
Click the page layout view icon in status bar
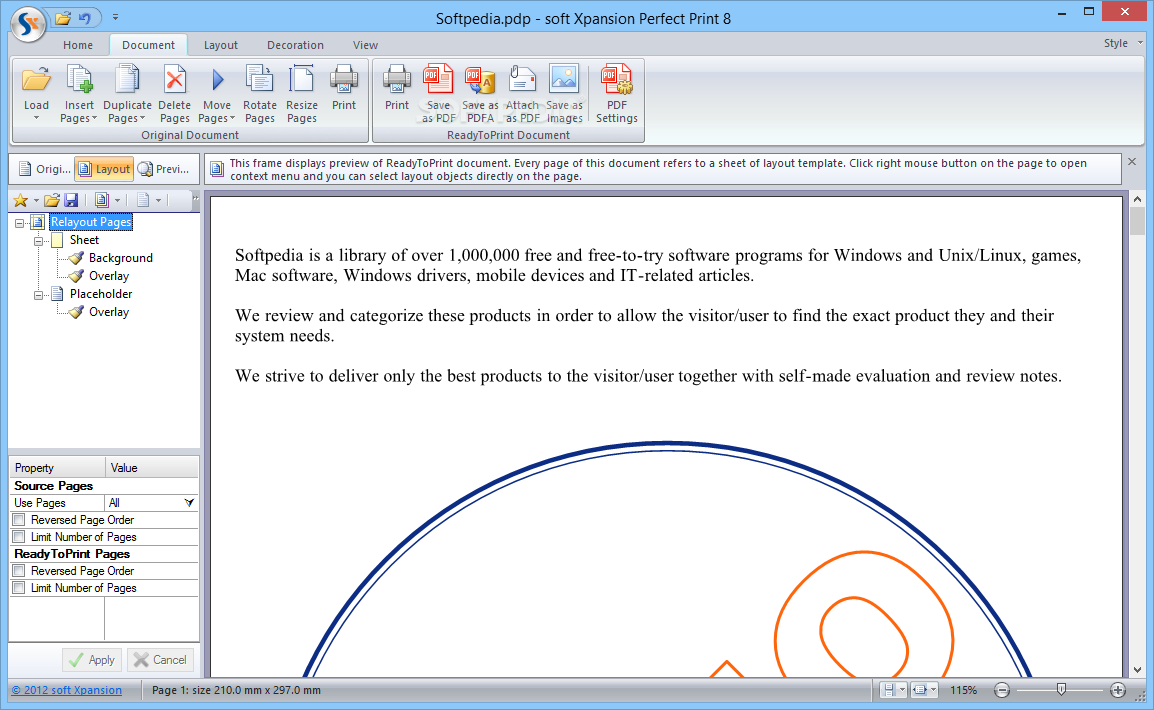click(889, 690)
